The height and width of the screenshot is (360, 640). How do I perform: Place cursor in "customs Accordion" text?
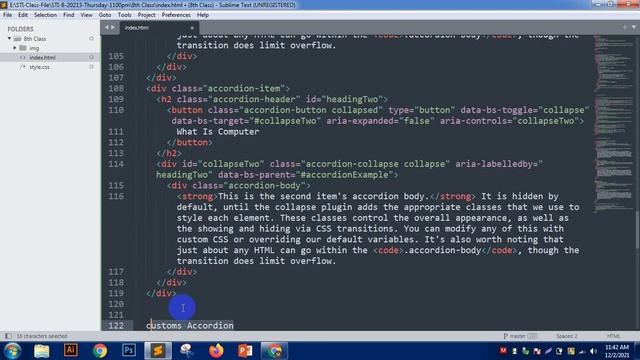tap(190, 326)
